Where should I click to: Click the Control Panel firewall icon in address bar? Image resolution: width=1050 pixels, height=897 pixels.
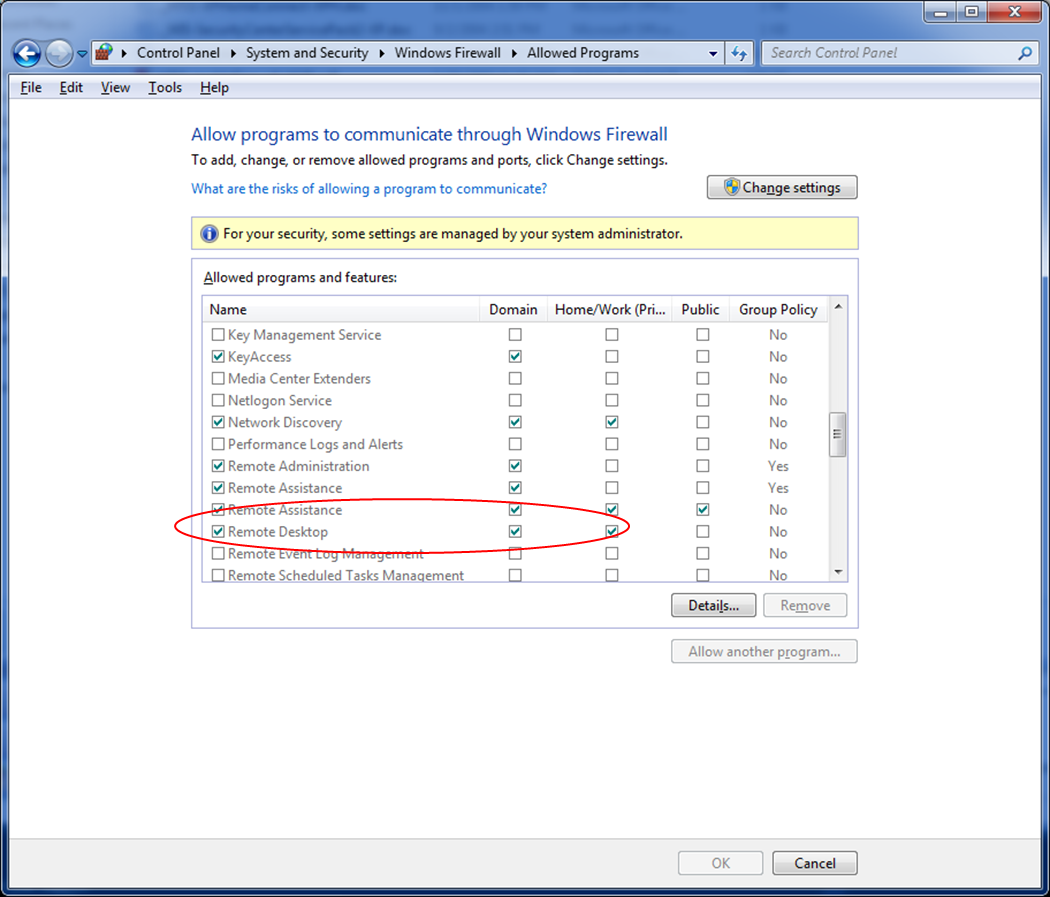[x=104, y=52]
